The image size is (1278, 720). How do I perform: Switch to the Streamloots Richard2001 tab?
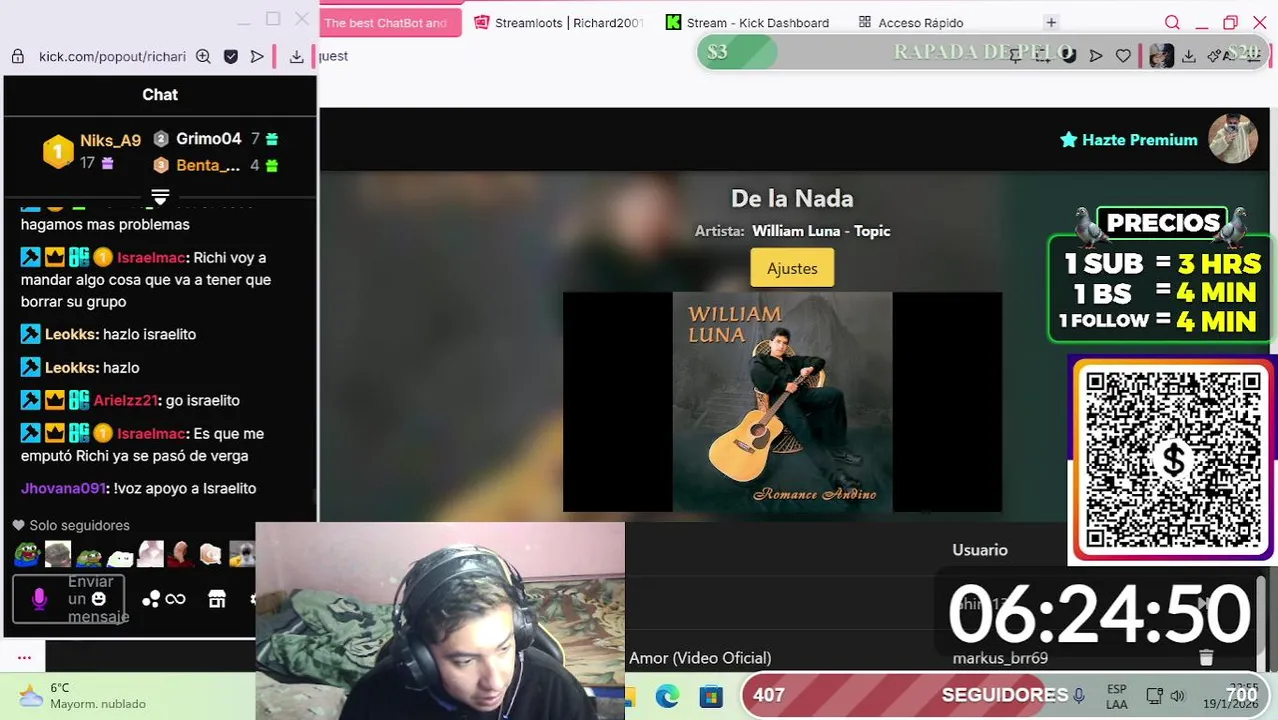[559, 22]
